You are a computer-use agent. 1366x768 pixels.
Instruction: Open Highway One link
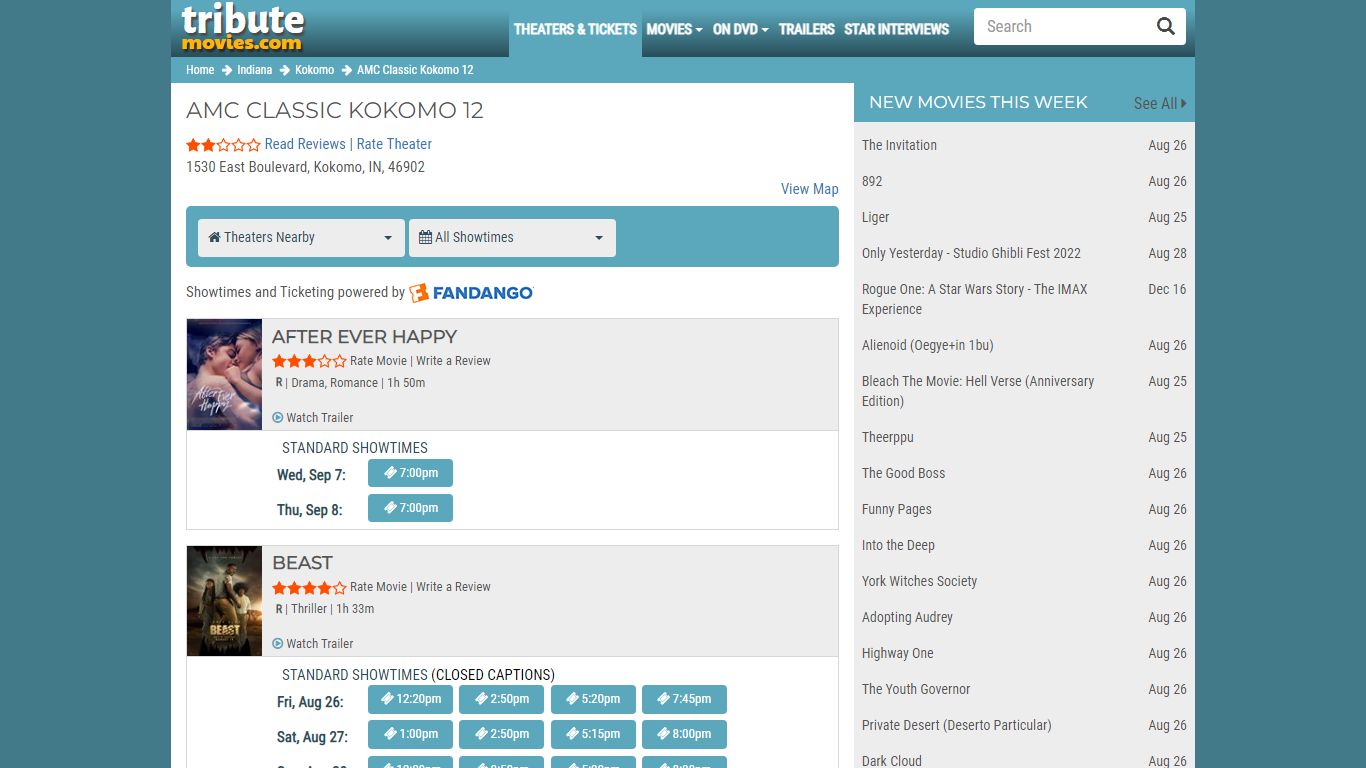(897, 653)
